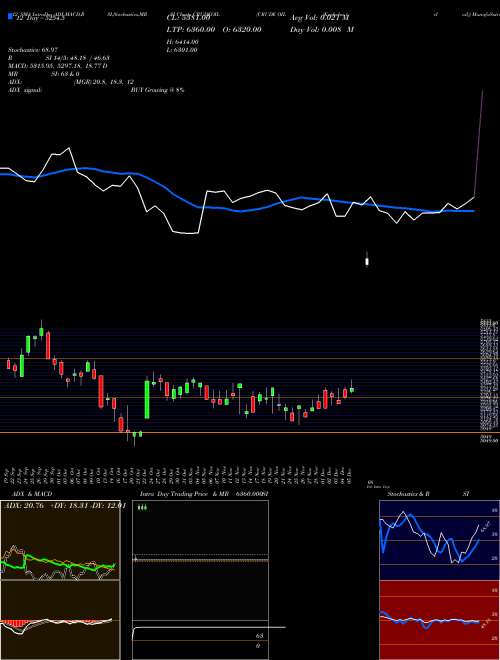This screenshot has width=500, height=660.
Task: Click the 68 value in intraday panel
Action: point(259,636)
